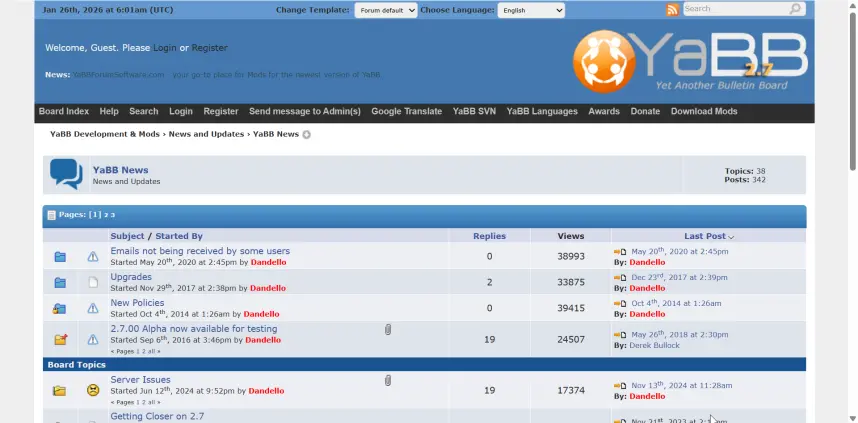Click warning triangle icon in Emails row

click(93, 256)
